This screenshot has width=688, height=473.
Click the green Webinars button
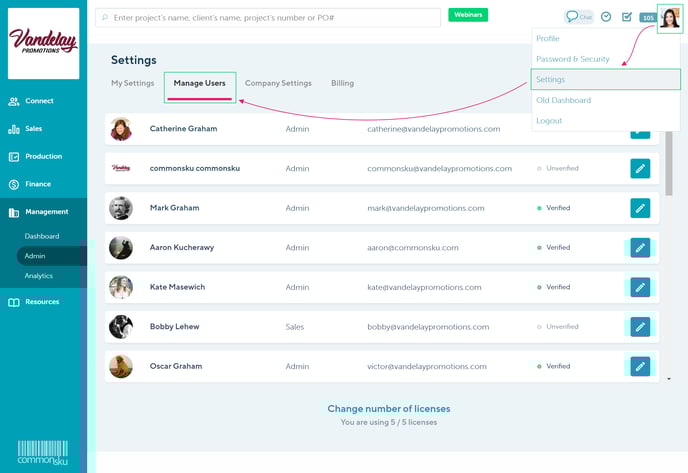(x=468, y=16)
